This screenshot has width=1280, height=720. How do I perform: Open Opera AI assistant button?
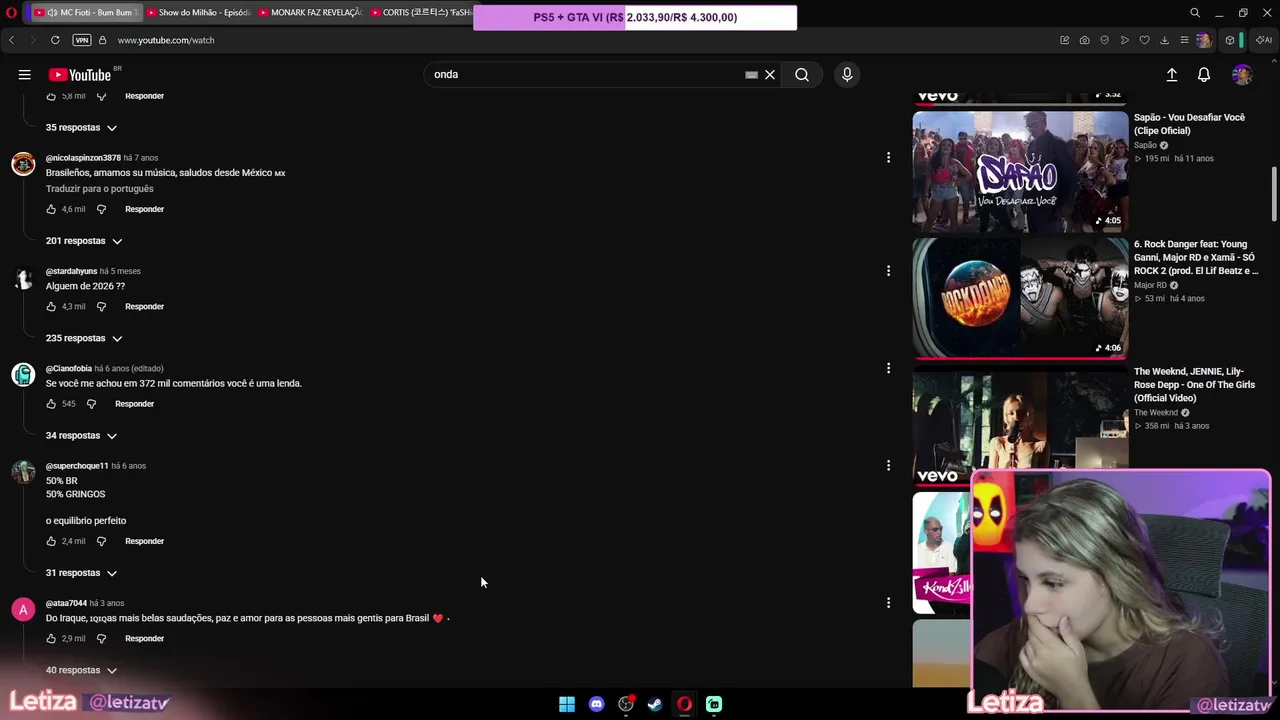point(1263,40)
